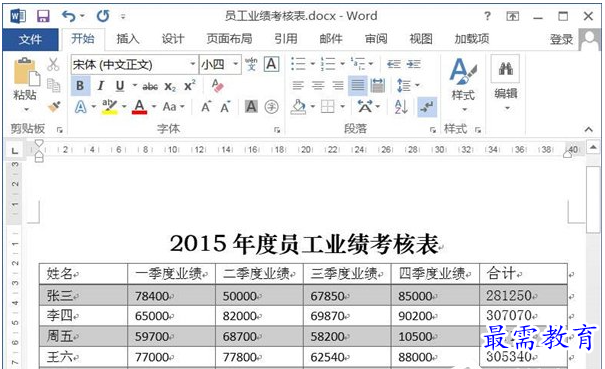Align text left in paragraph group
This screenshot has height=369, width=605.
(x=298, y=85)
